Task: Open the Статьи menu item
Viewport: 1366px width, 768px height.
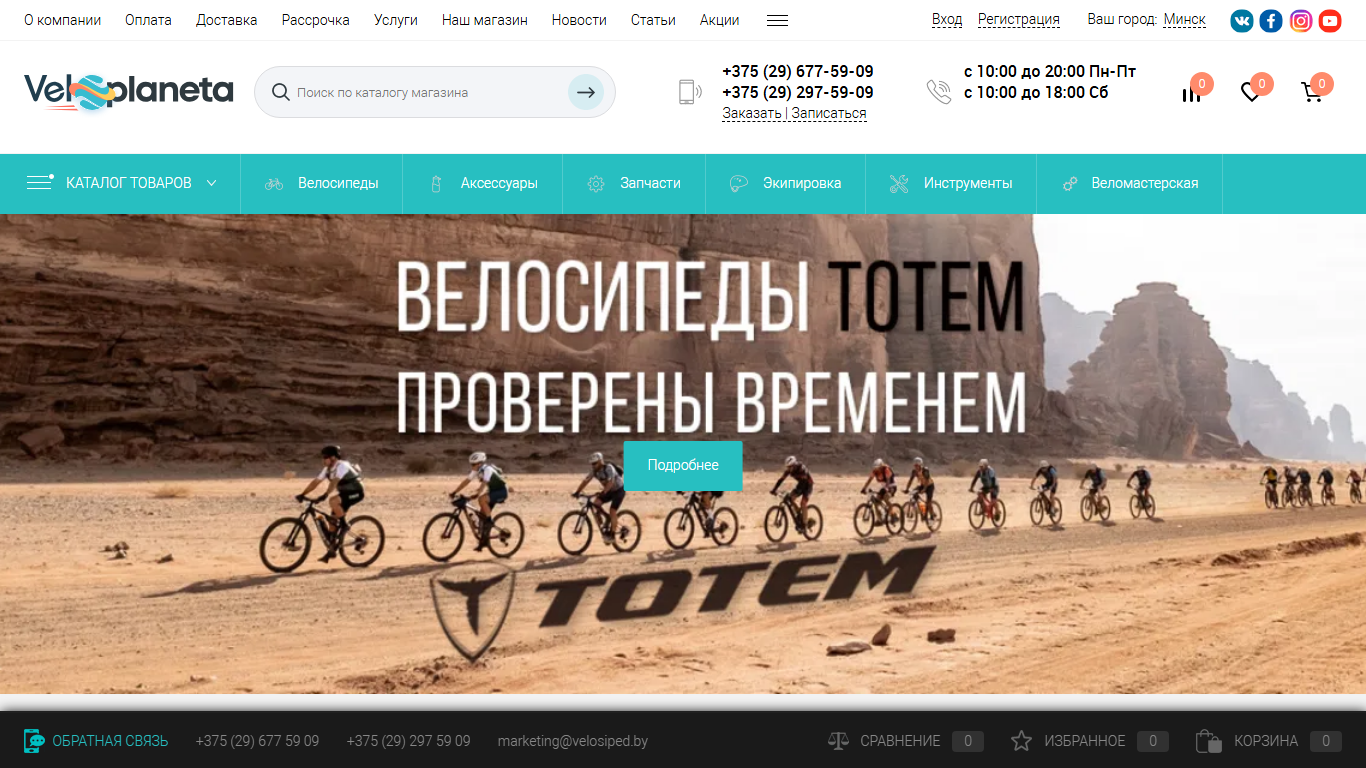Action: [x=653, y=20]
